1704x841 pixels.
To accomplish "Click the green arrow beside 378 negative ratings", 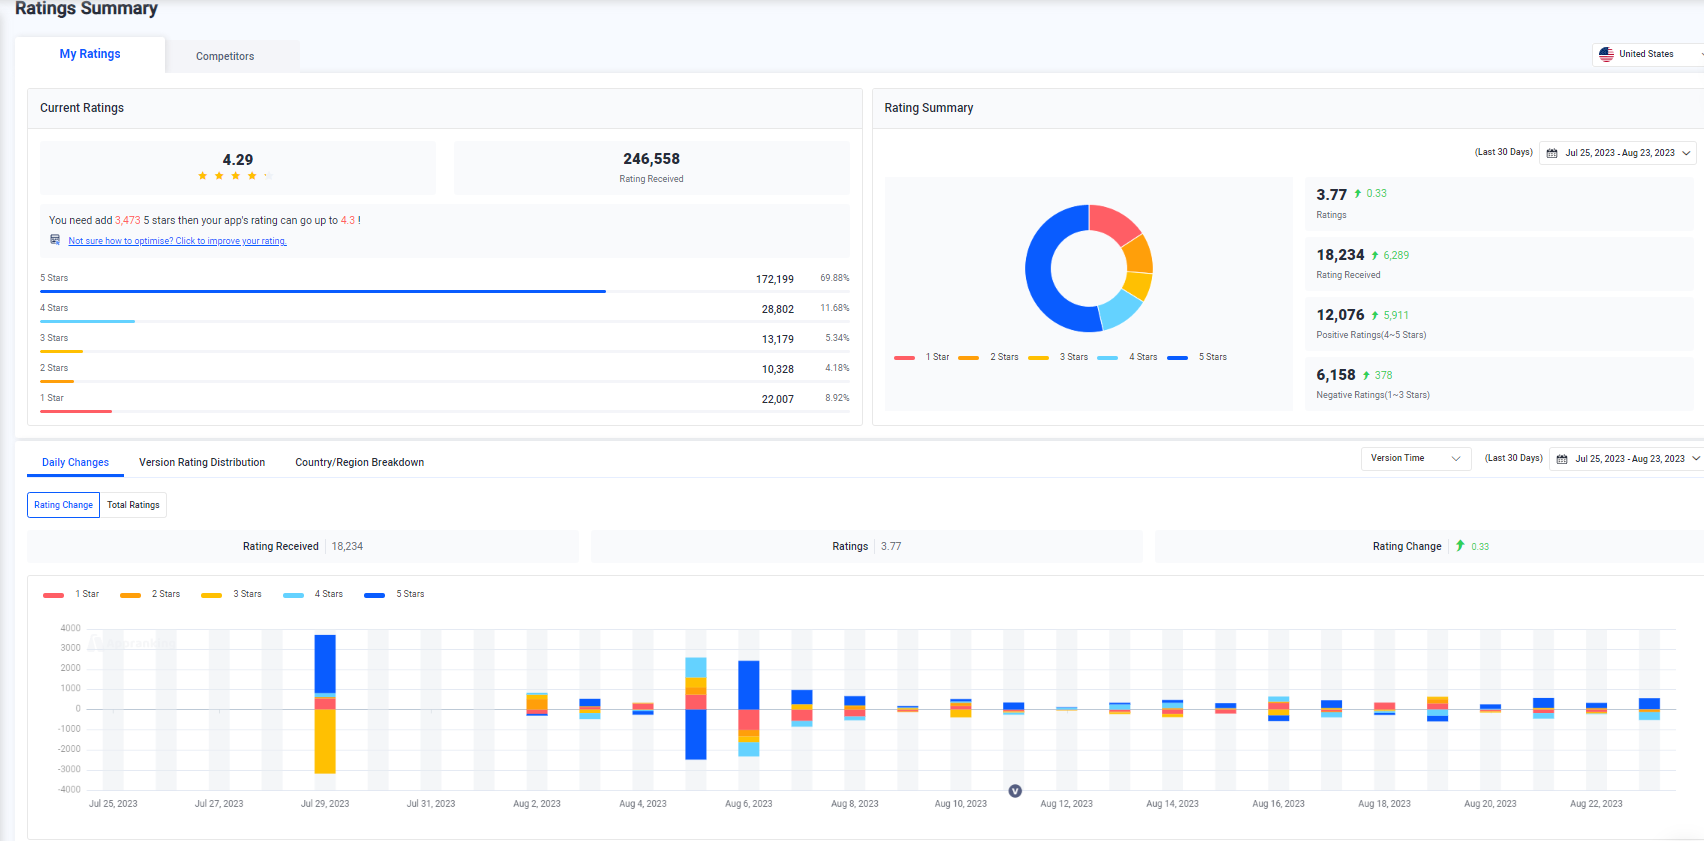I will coord(1366,375).
